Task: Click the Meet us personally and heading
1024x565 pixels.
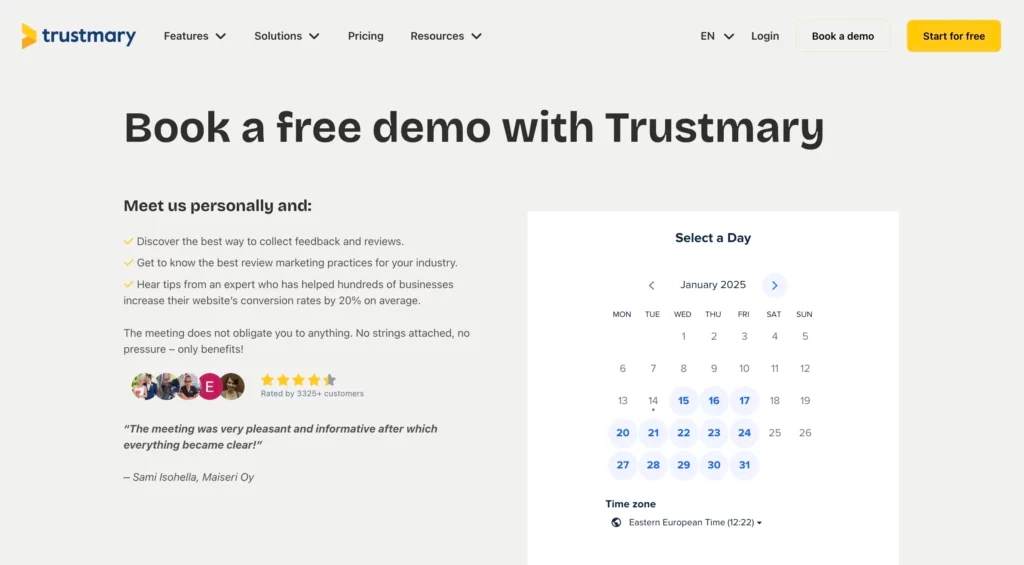Action: [217, 206]
